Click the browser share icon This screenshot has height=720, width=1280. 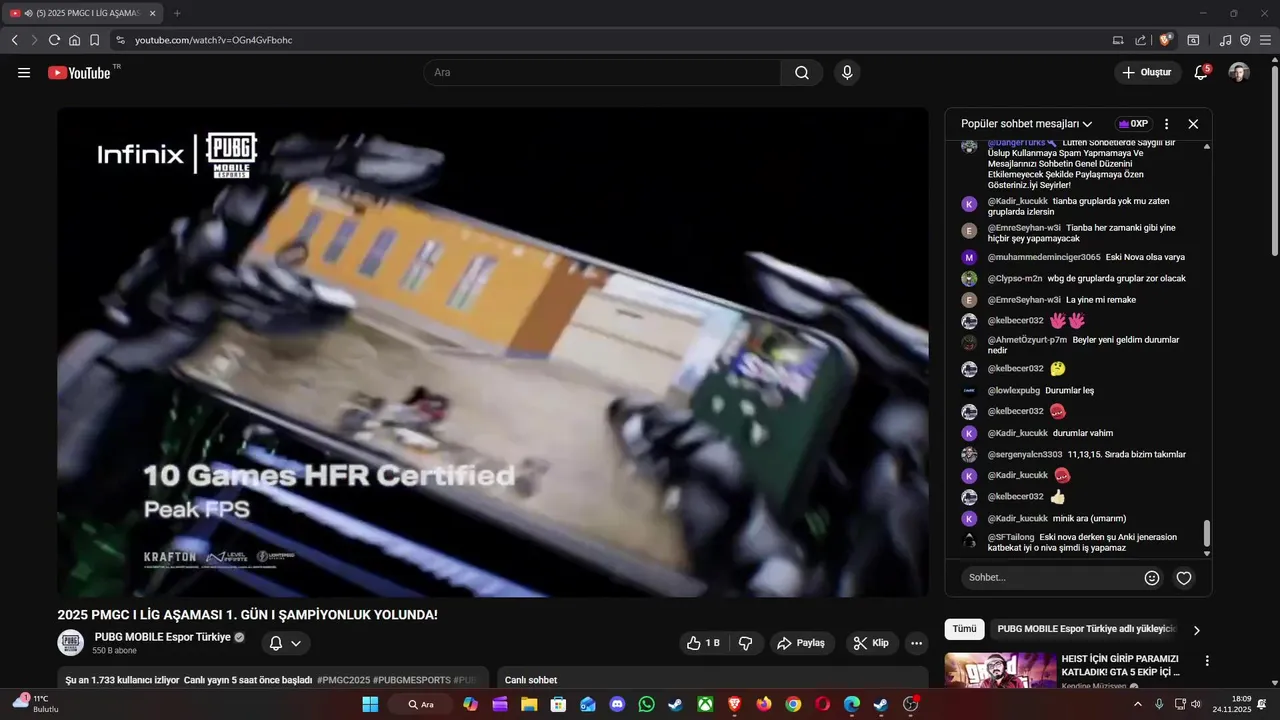coord(1141,40)
